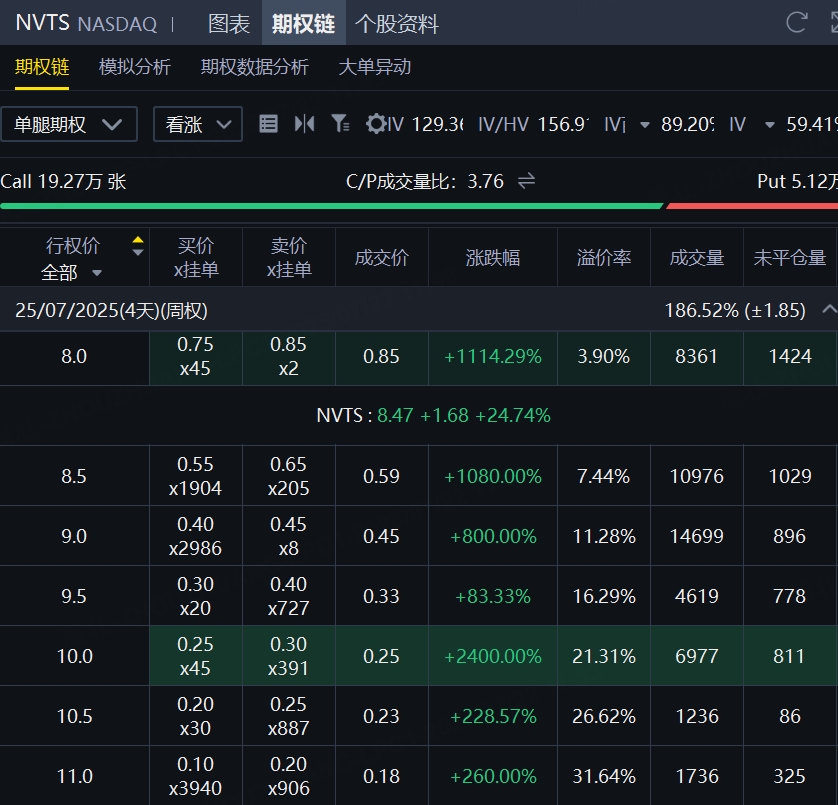Open the 大单异动 sub-tab
The image size is (838, 805).
coord(375,67)
